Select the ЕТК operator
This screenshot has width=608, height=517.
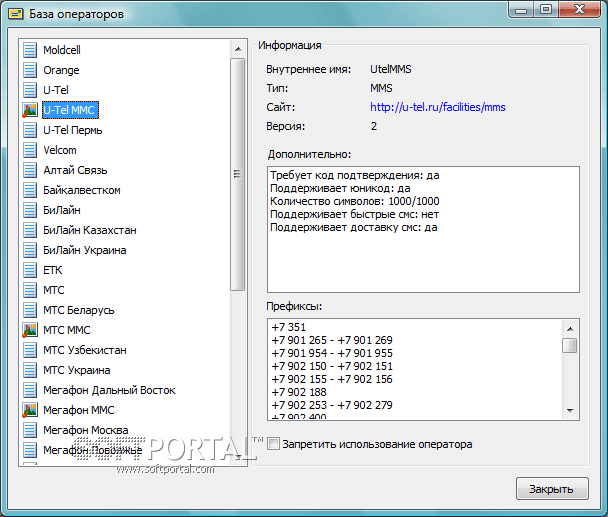click(x=53, y=270)
